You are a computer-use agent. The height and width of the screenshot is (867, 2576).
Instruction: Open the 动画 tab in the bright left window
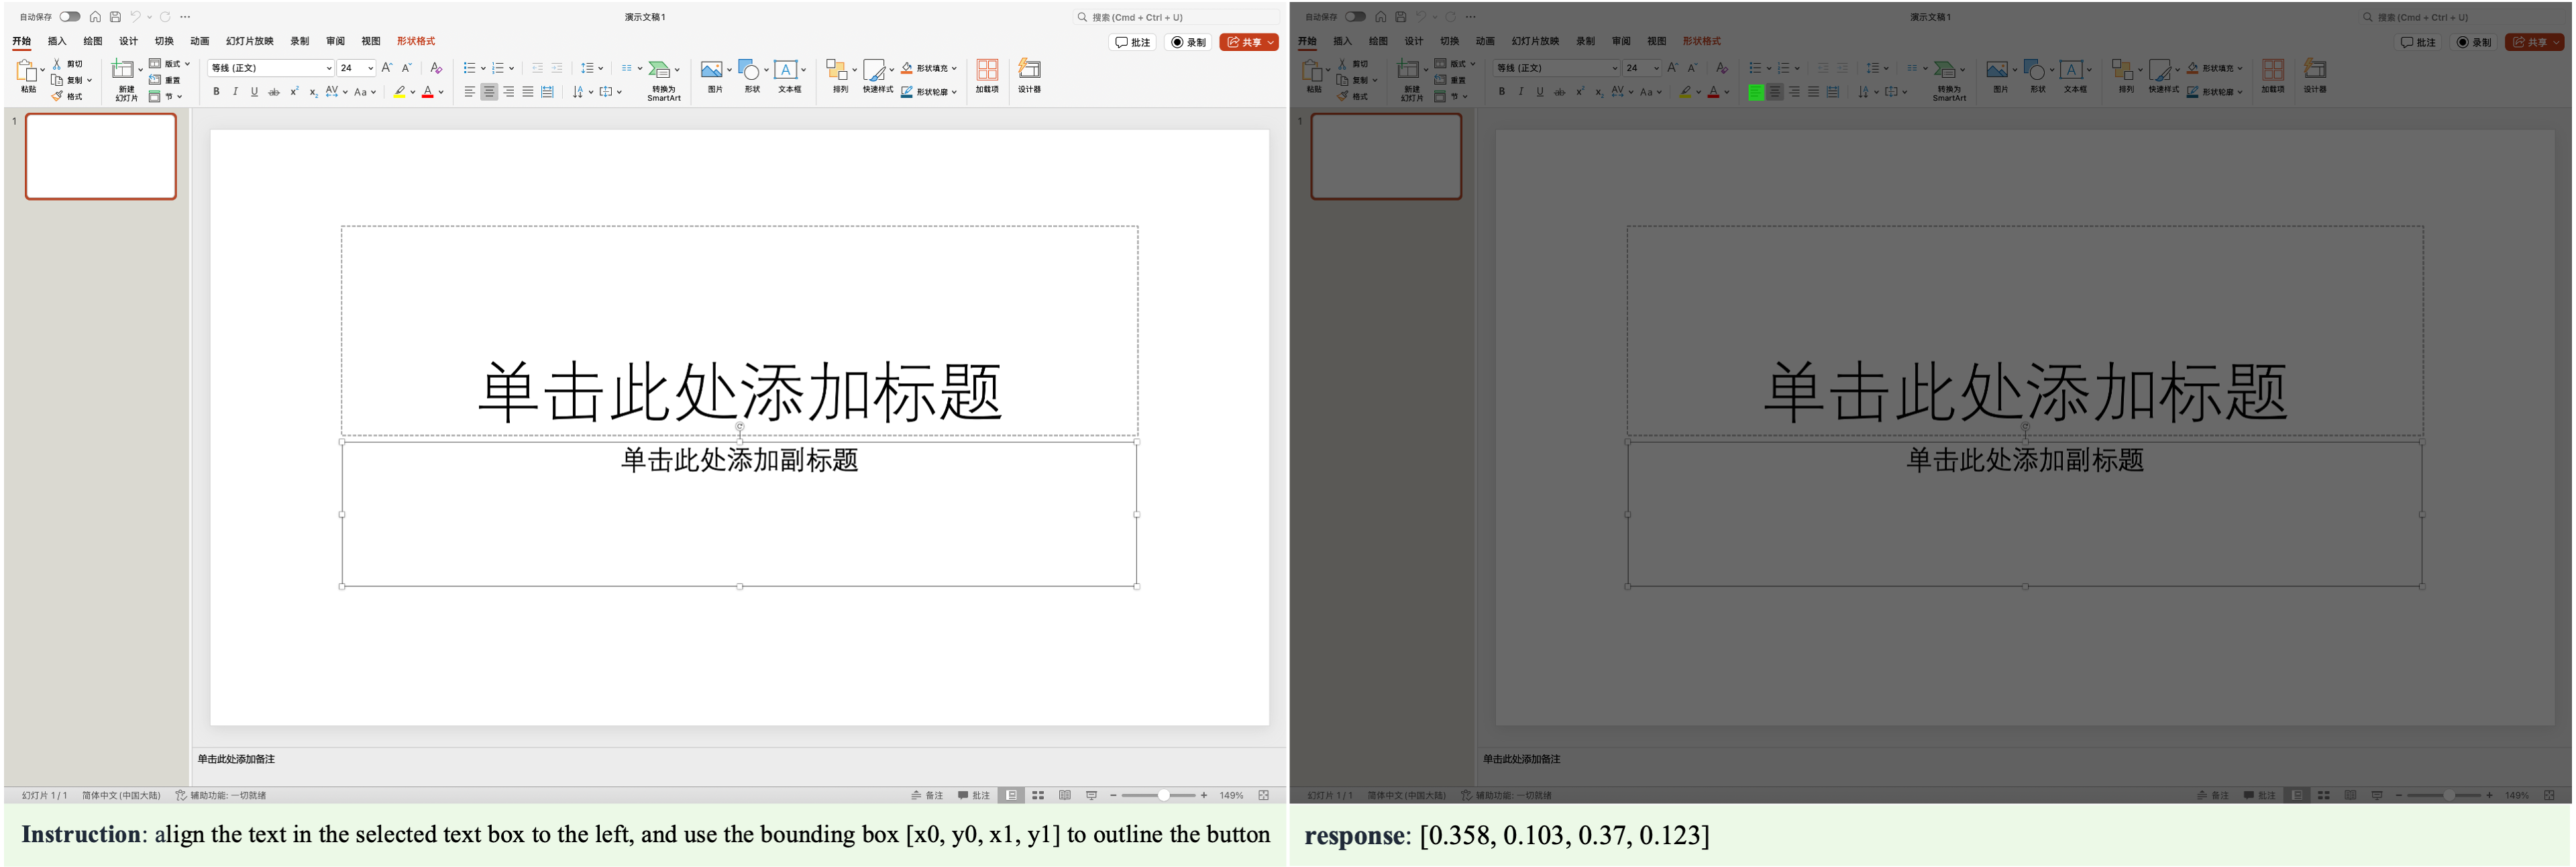pos(200,41)
